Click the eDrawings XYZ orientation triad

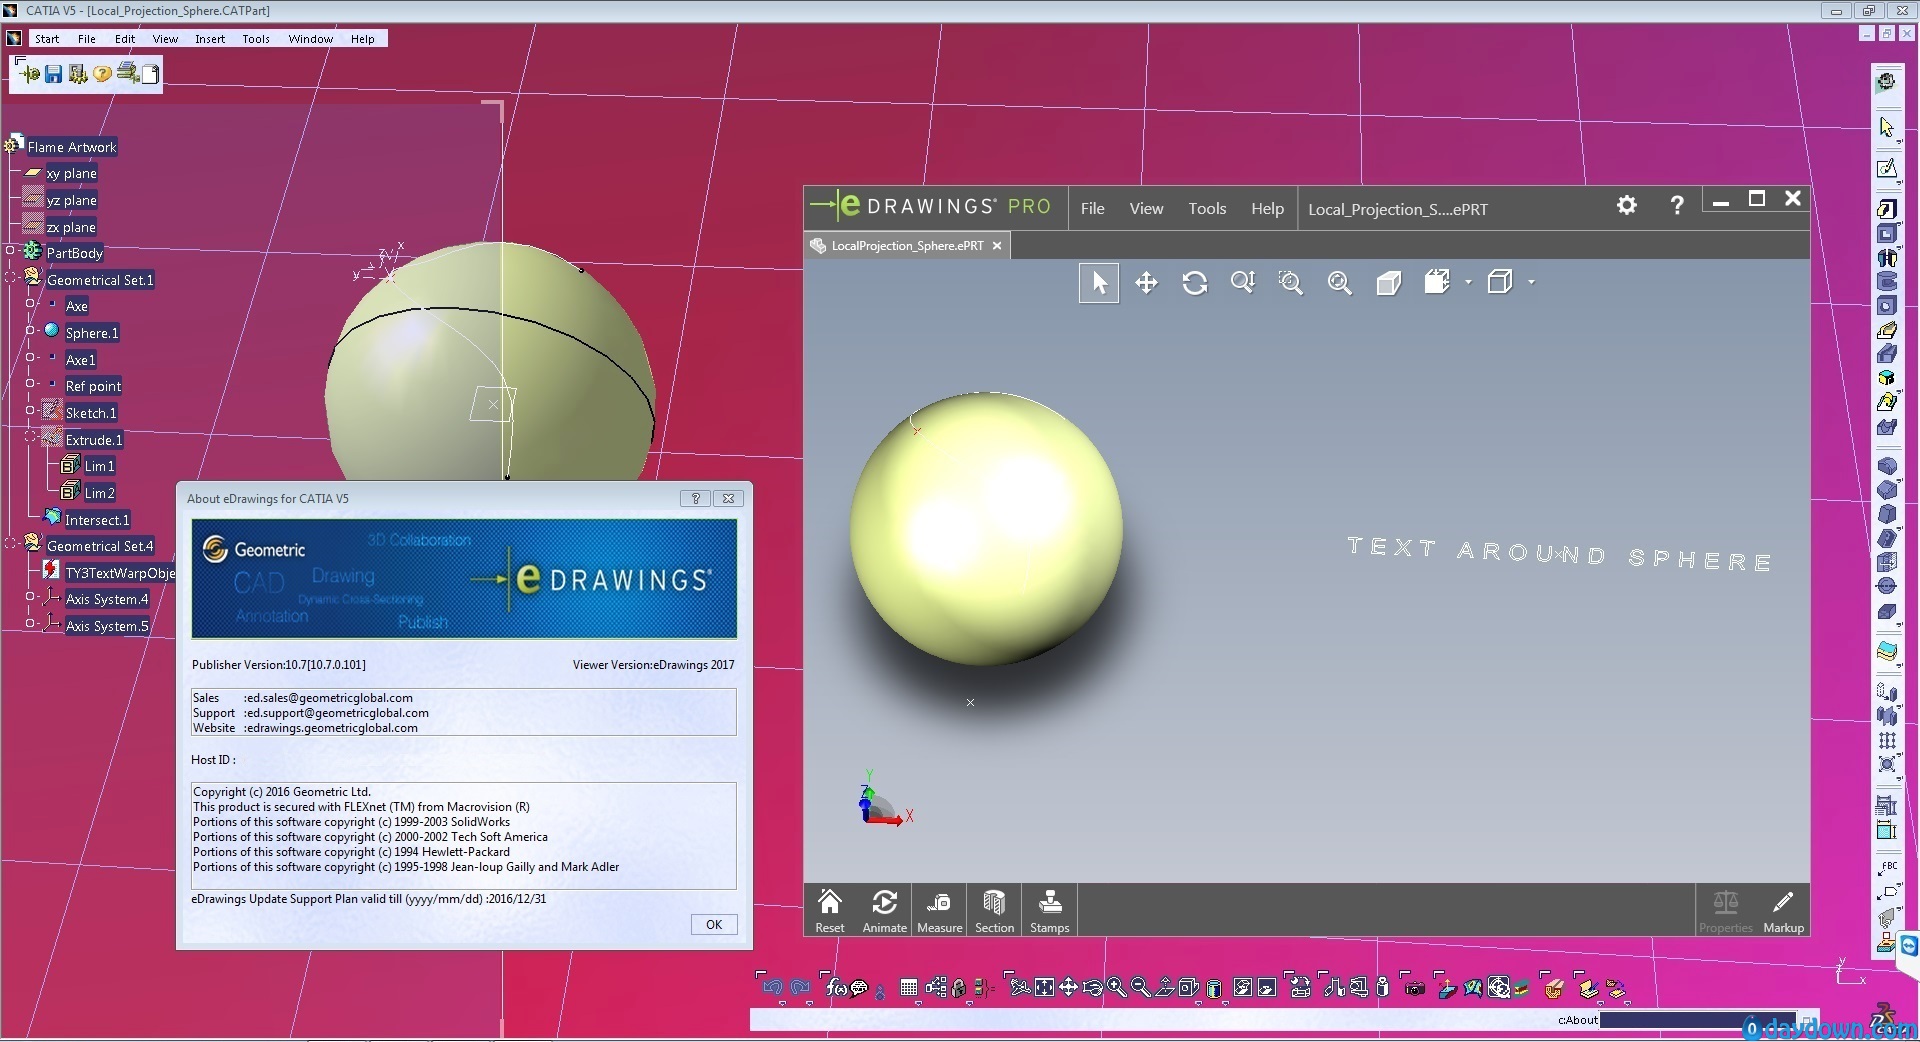(885, 798)
